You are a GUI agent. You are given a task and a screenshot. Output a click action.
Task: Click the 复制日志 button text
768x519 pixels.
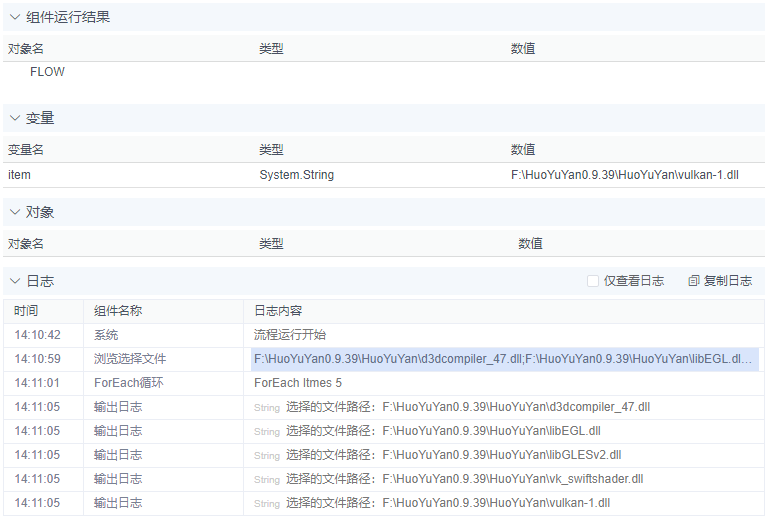click(x=728, y=281)
